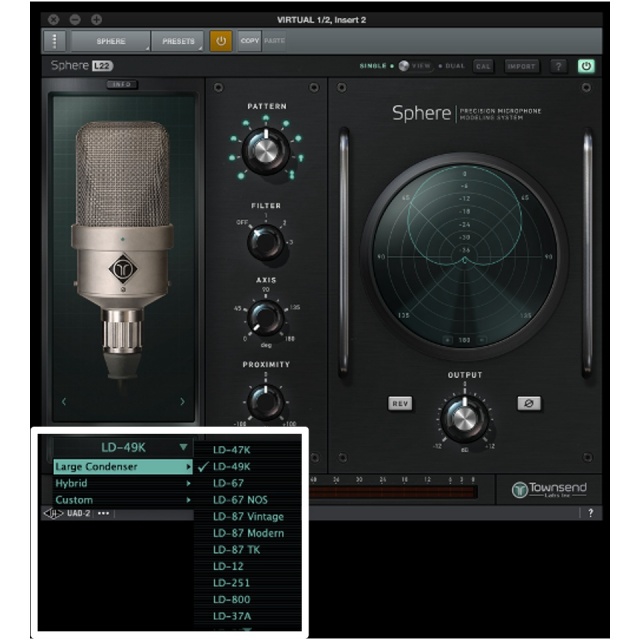The height and width of the screenshot is (640, 640).
Task: Select LD-47K microphone model
Action: [x=231, y=450]
